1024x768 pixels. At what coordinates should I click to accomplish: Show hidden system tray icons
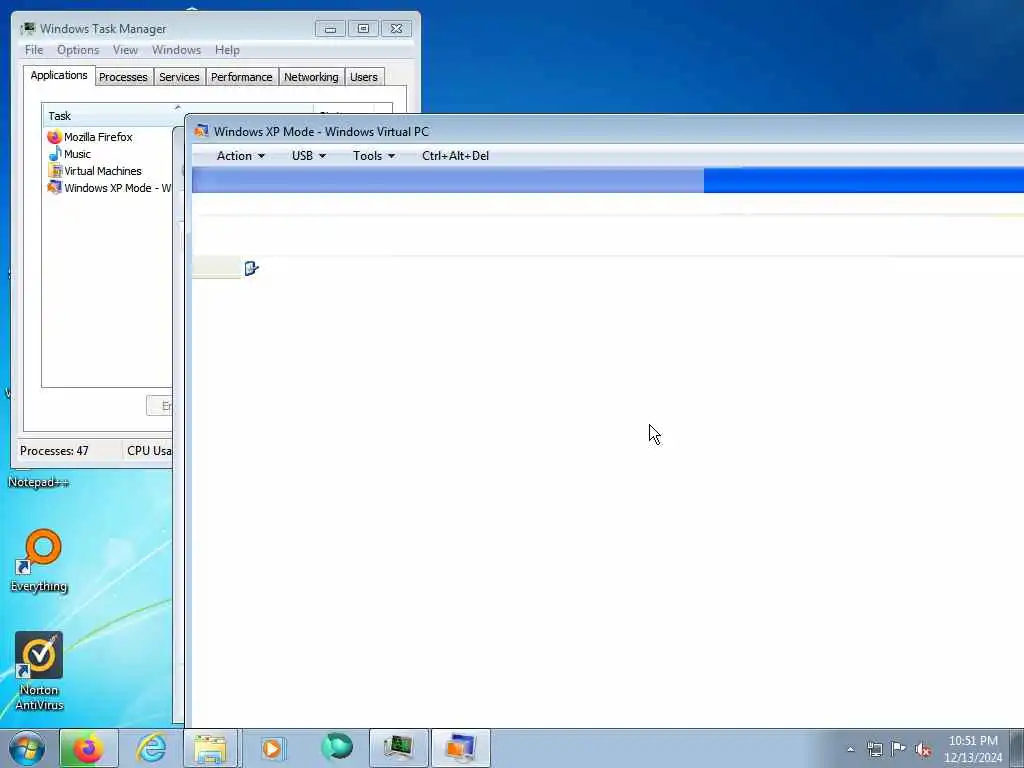click(x=850, y=749)
